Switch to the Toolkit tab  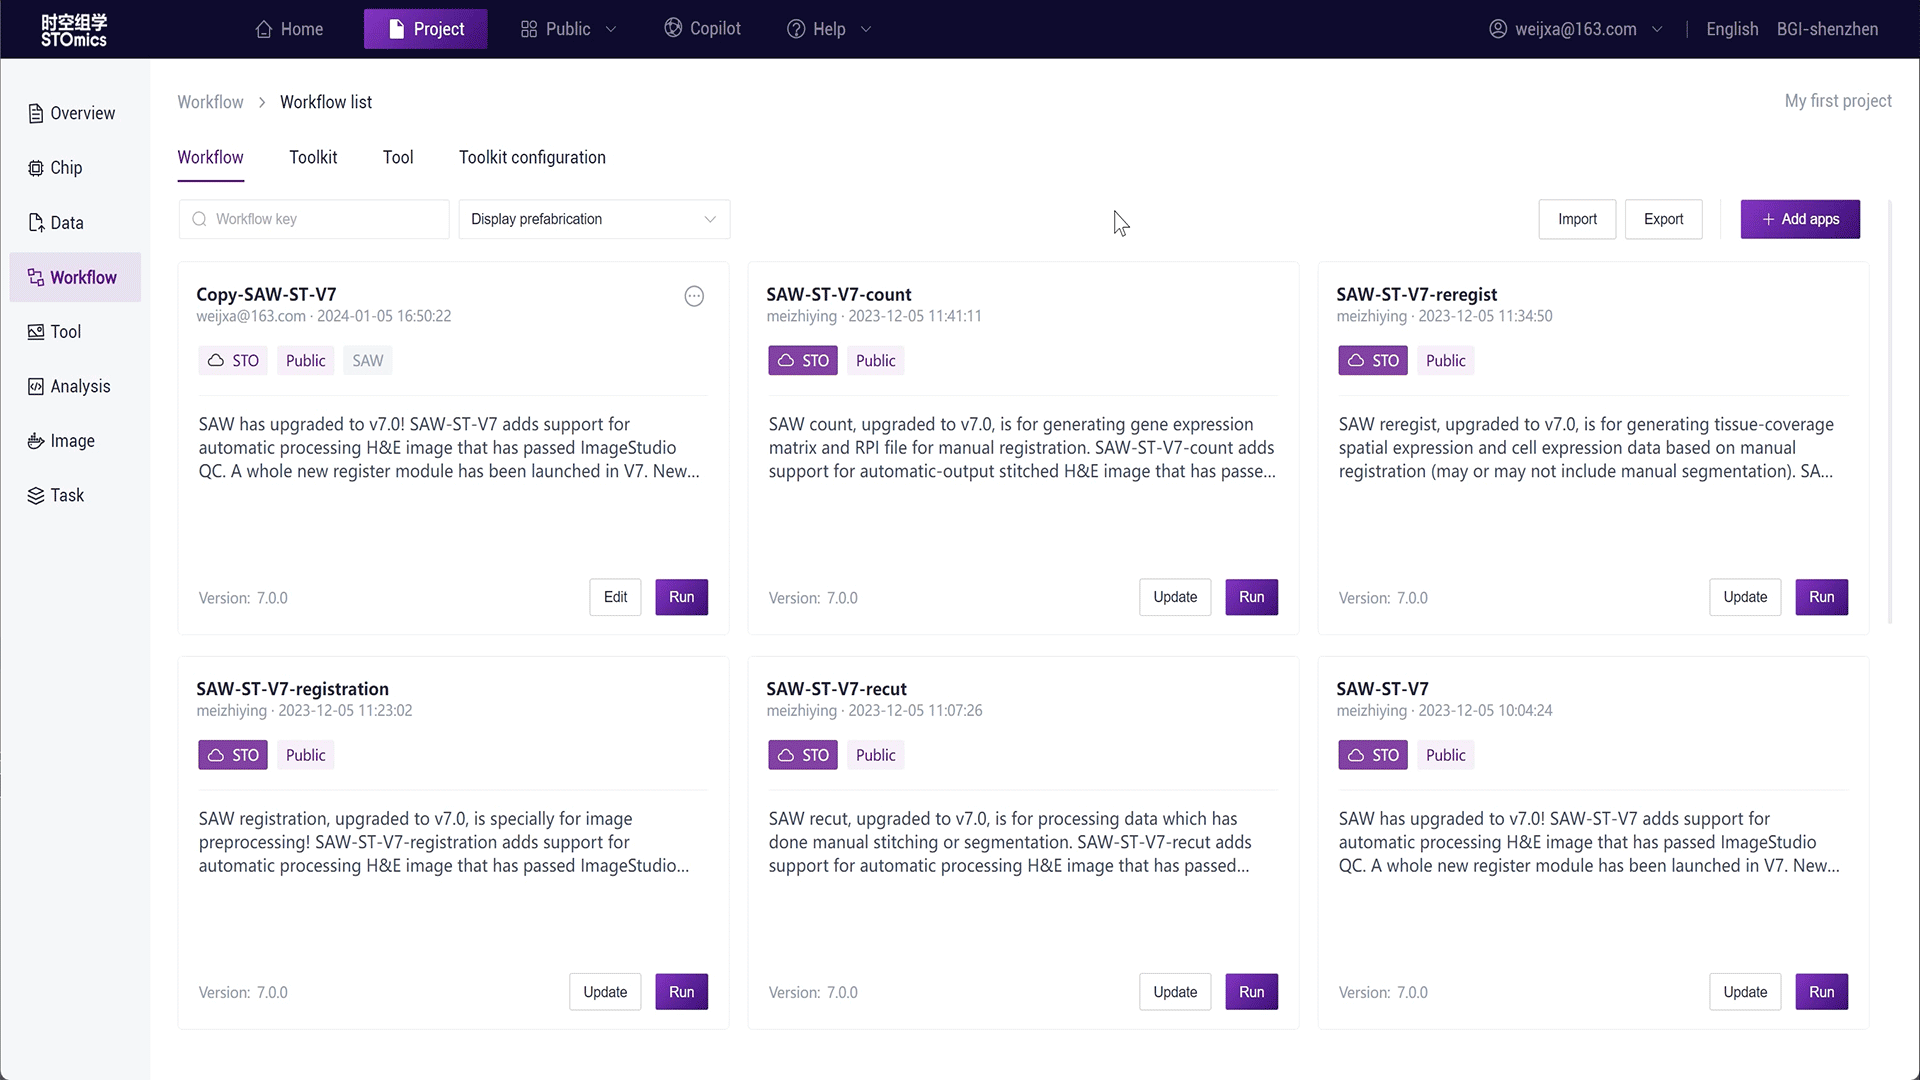313,157
